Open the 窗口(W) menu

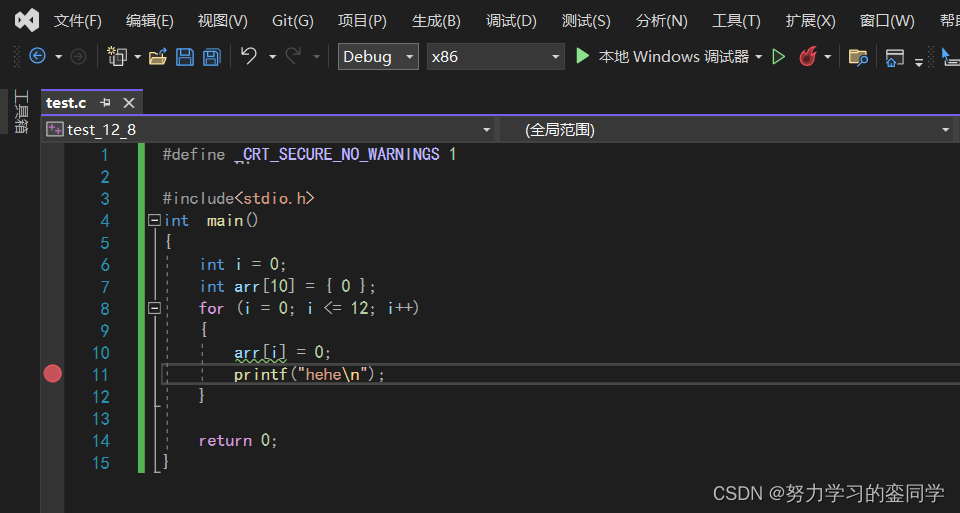[887, 21]
